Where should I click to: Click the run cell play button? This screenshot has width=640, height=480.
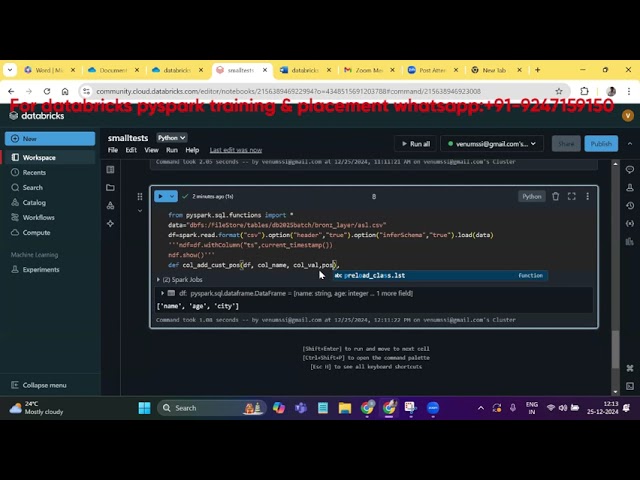tap(160, 196)
